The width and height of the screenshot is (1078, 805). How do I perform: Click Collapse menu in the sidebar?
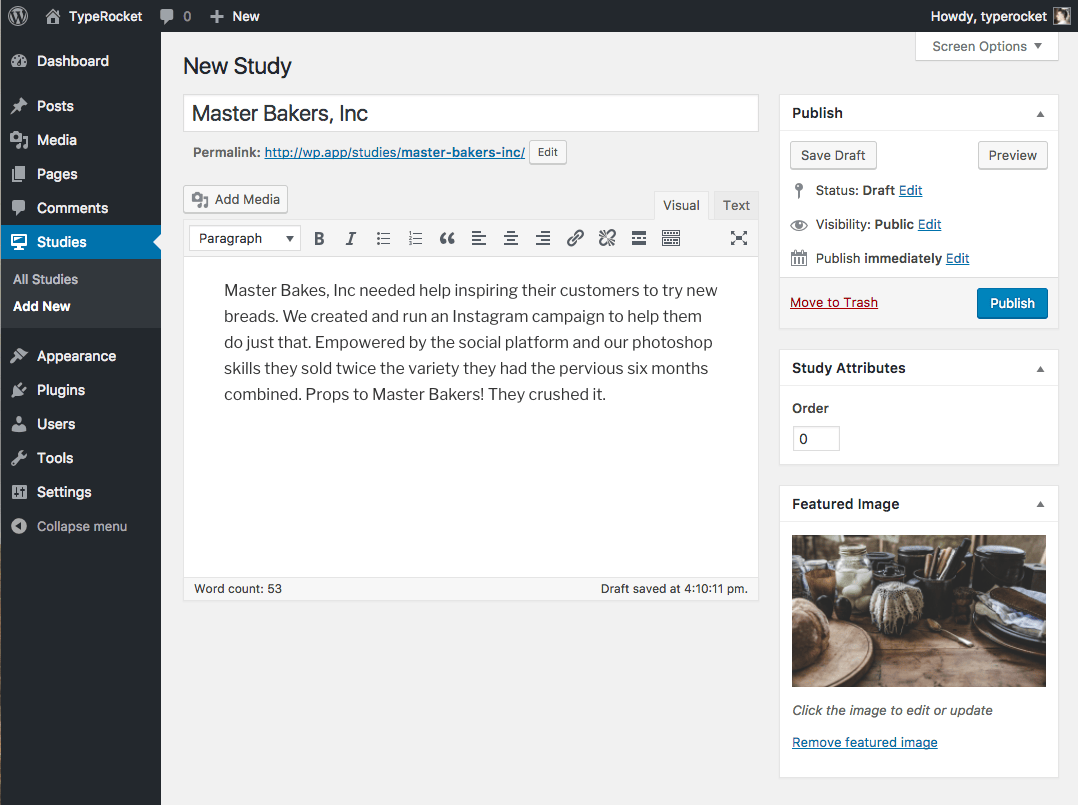click(80, 526)
